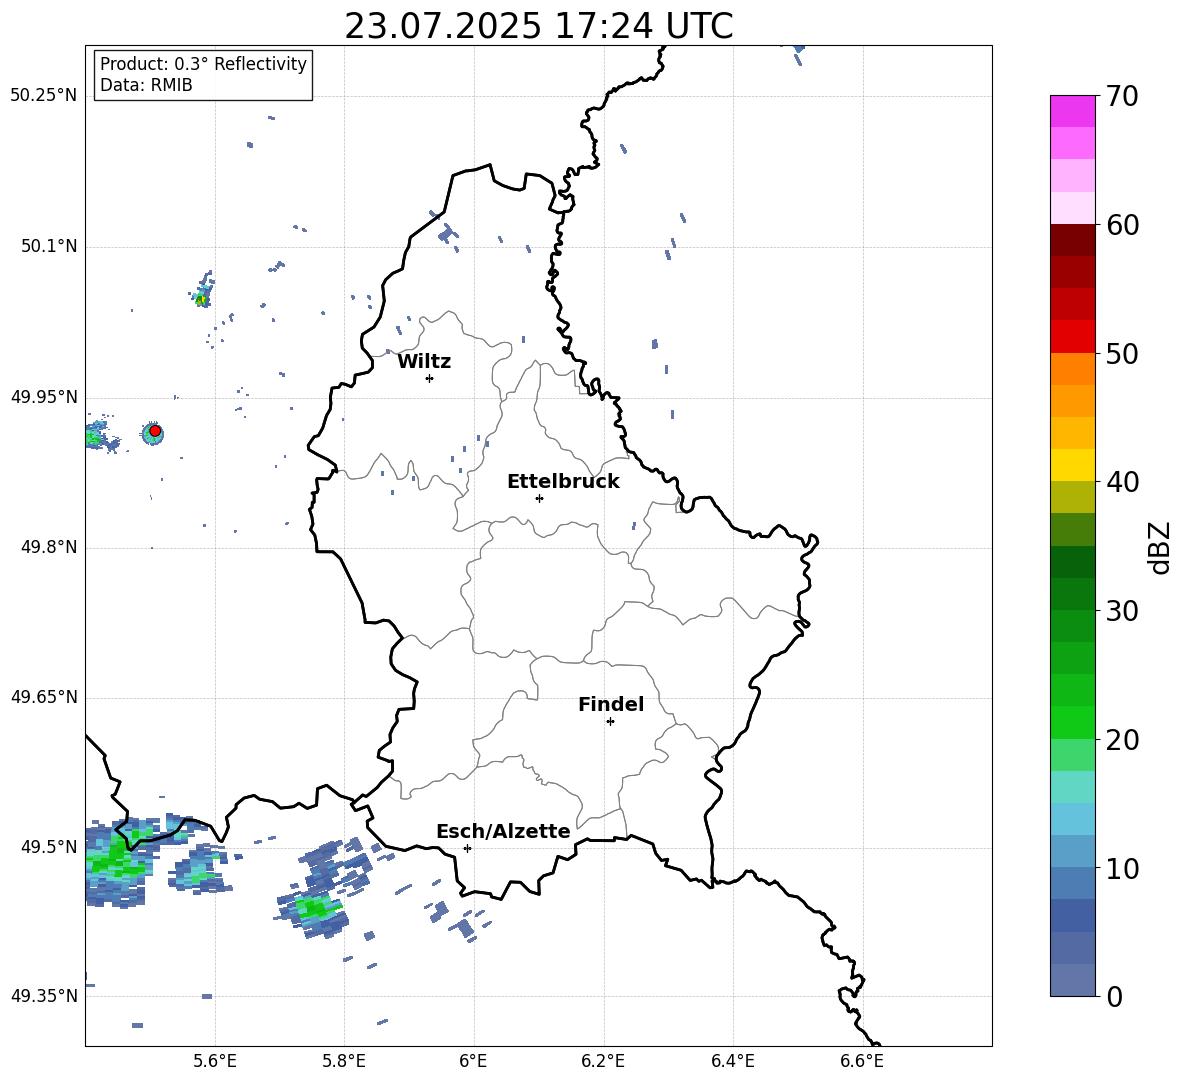This screenshot has height=1081, width=1184.
Task: Click the 49.35°N latitude label
Action: coord(44,996)
